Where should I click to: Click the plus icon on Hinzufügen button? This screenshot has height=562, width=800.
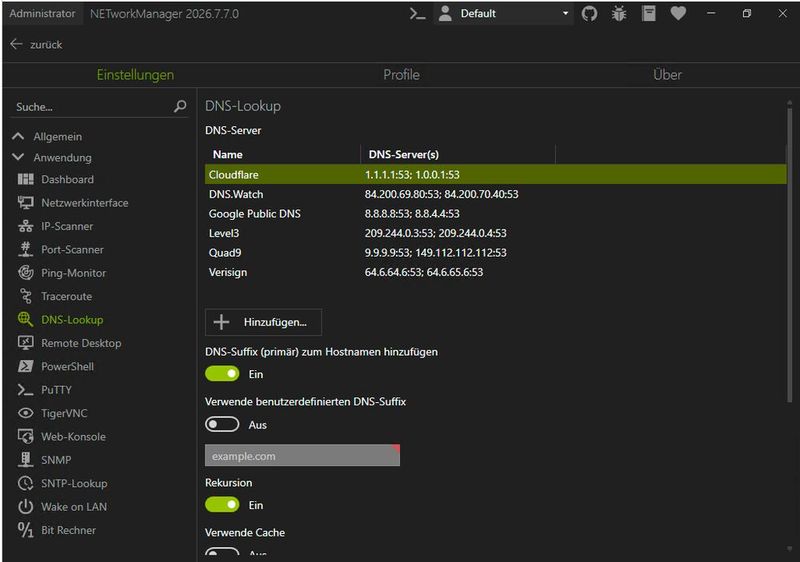click(221, 322)
